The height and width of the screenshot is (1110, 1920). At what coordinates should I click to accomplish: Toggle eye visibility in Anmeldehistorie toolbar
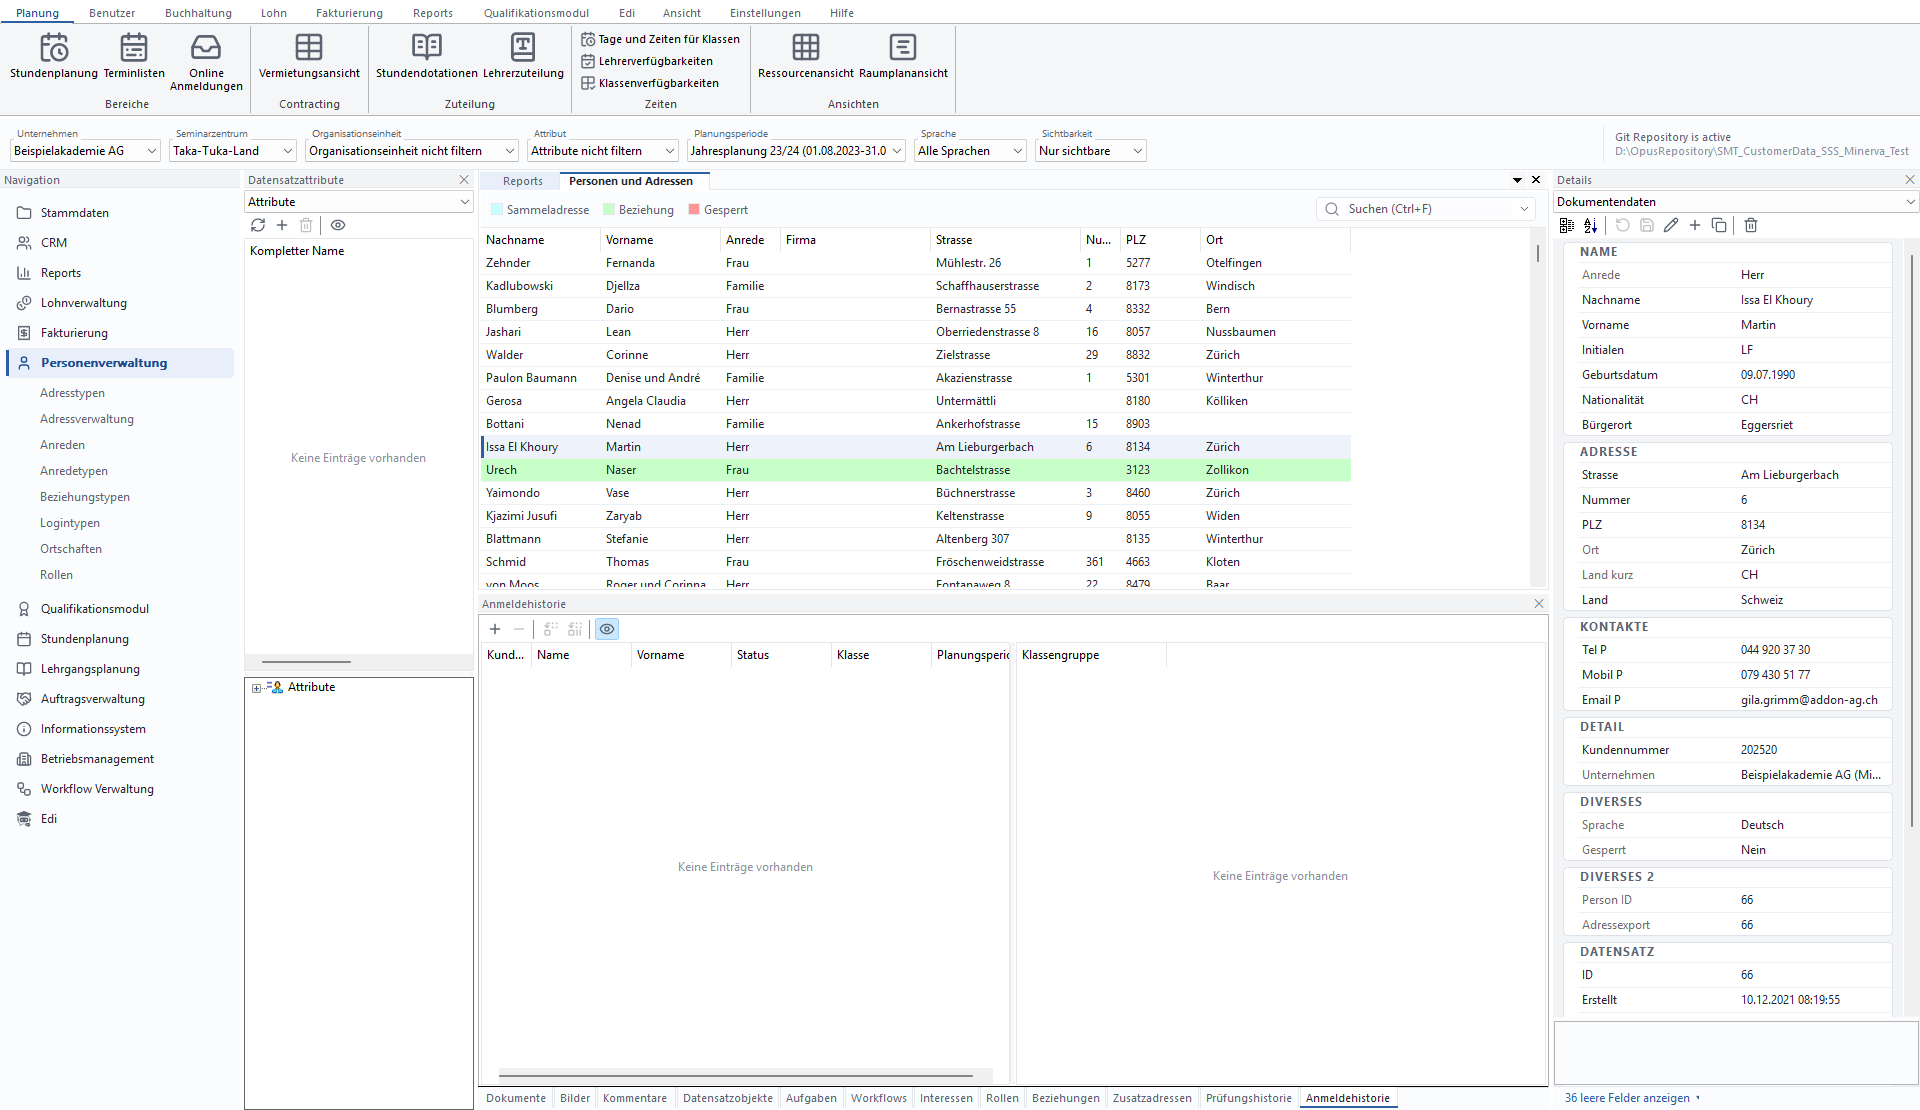click(607, 629)
